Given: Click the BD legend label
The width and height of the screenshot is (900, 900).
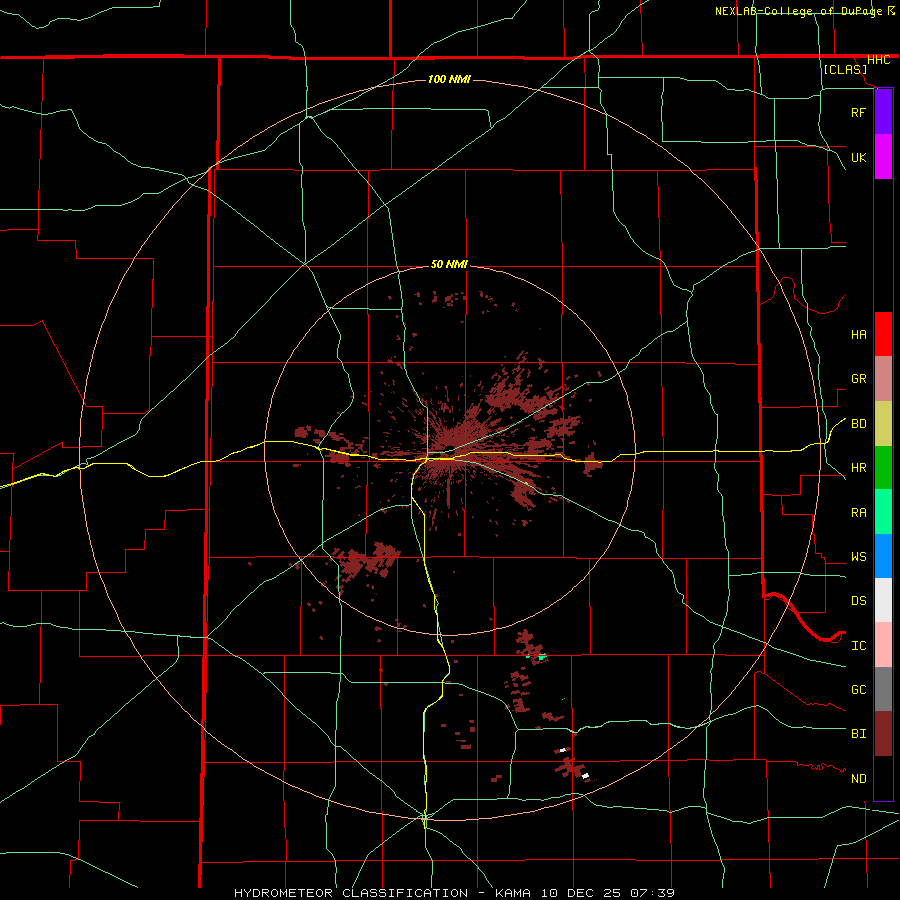Looking at the screenshot, I should 858,424.
